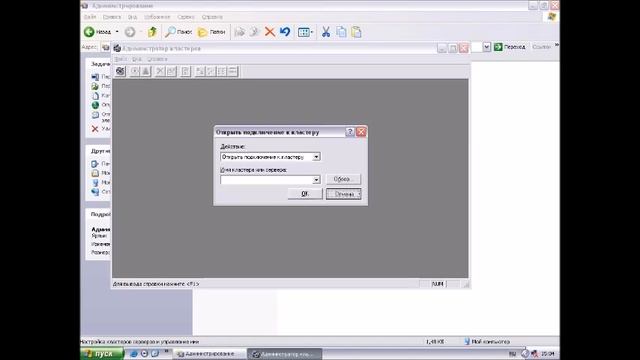Click the Ссылки (Links) label in Explorer
The height and width of the screenshot is (360, 640).
(x=541, y=47)
